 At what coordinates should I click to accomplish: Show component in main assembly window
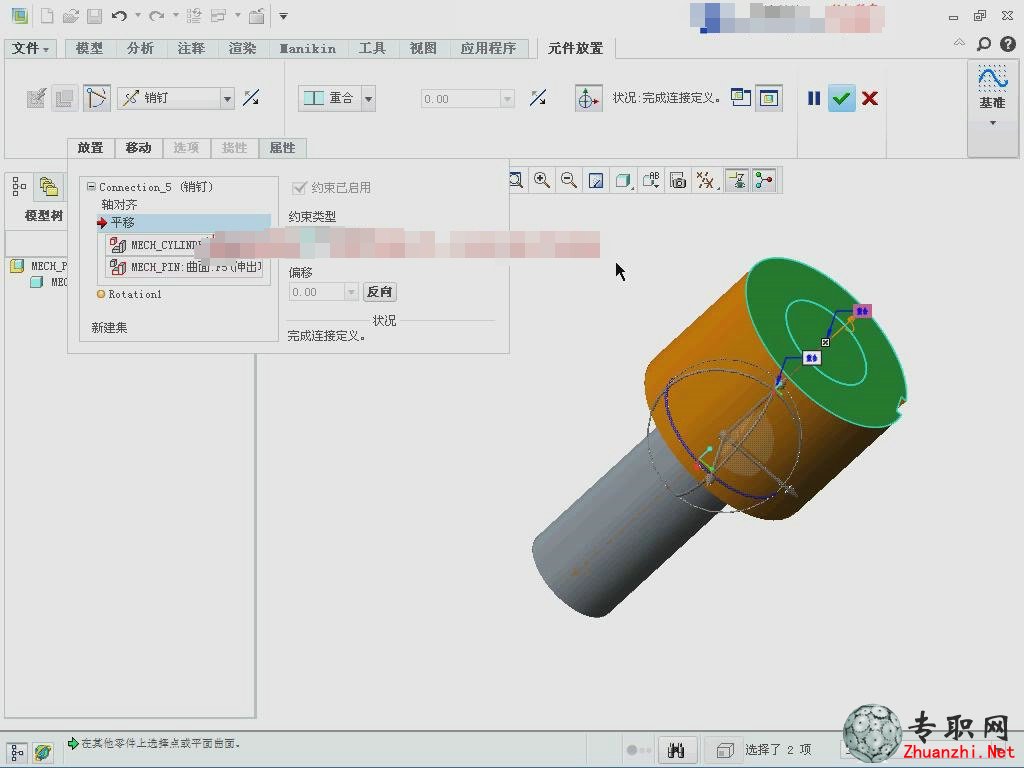(x=769, y=98)
